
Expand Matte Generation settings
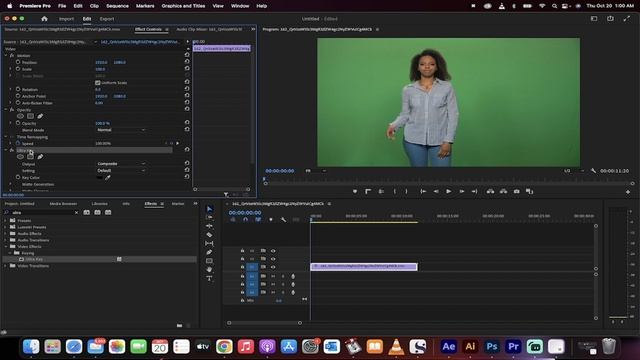coord(11,184)
